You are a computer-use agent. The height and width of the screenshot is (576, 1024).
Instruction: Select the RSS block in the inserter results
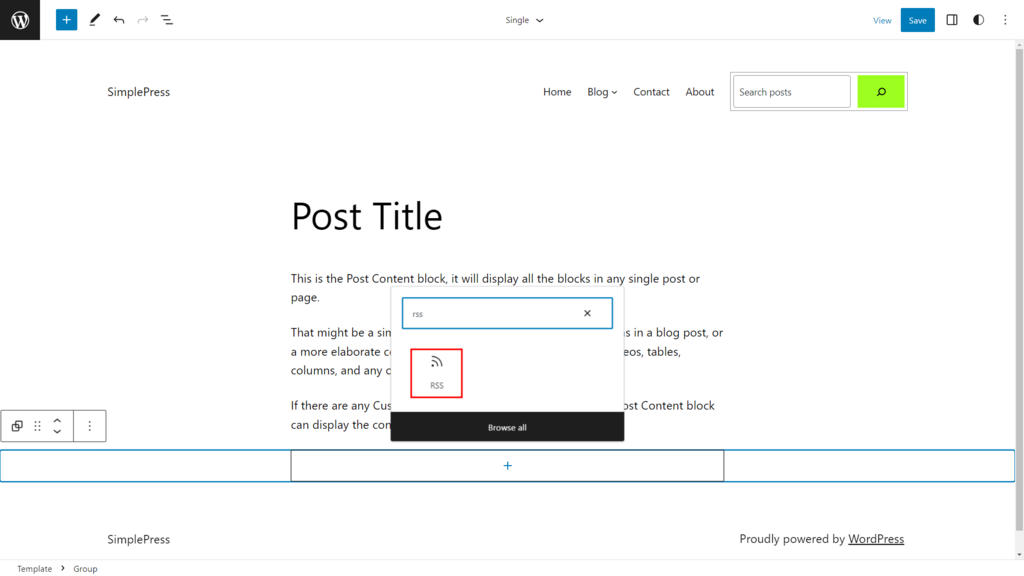pos(436,372)
